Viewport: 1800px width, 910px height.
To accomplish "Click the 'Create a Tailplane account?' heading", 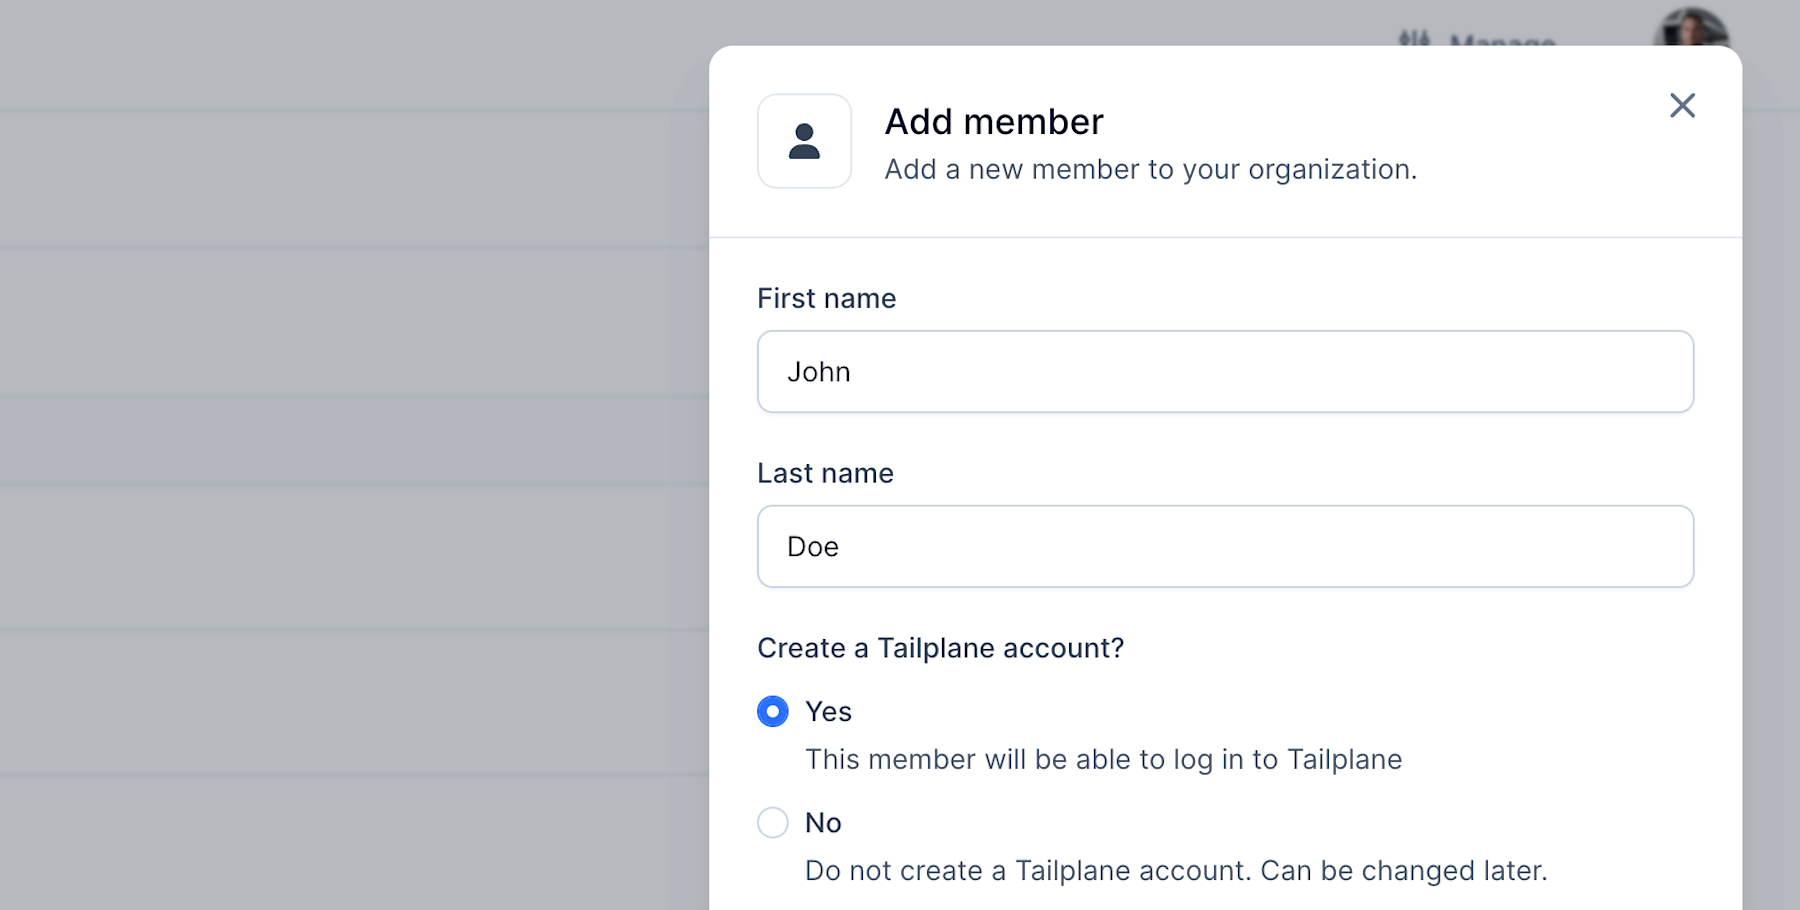I will click(x=941, y=648).
